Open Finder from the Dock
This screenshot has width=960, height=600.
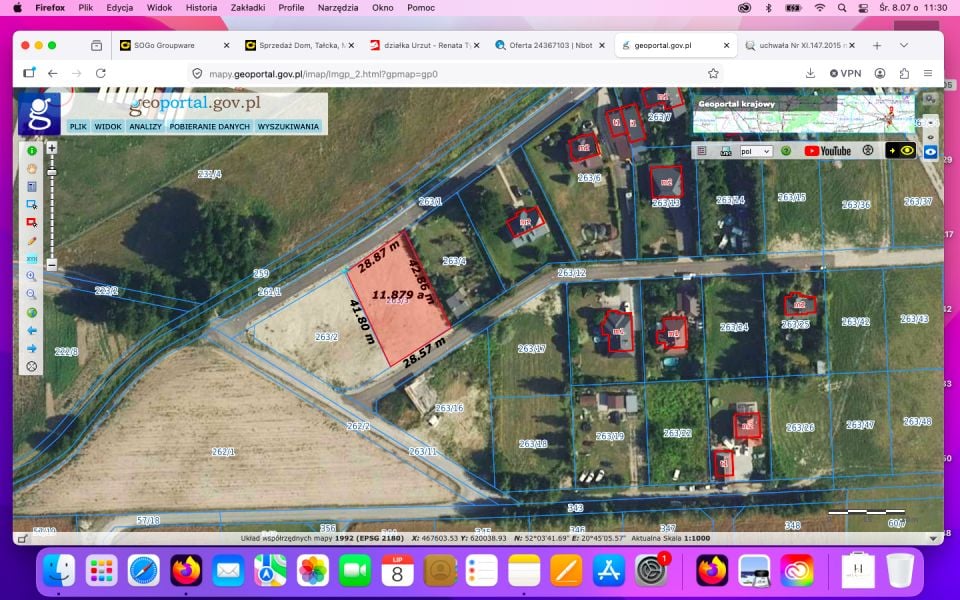click(x=59, y=571)
